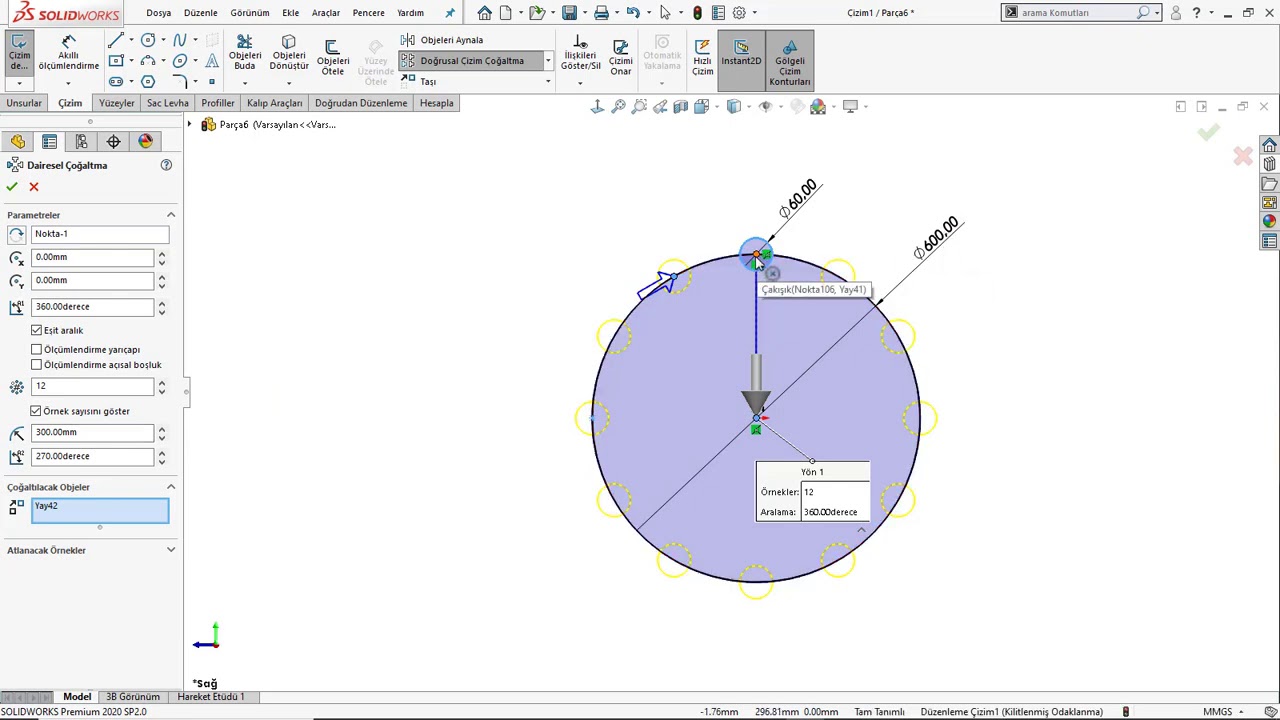Screen dimensions: 1280x720
Task: Open the FeatureManager tree tab icon
Action: (x=17, y=142)
